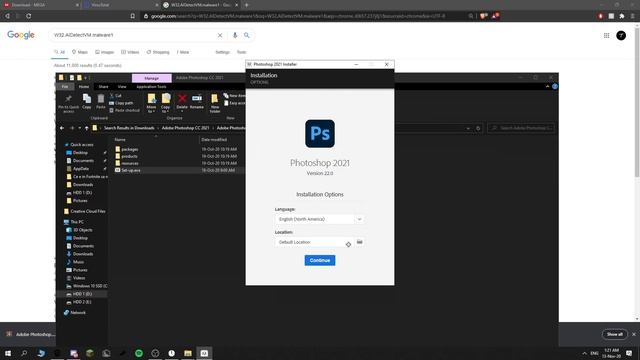Image resolution: width=640 pixels, height=360 pixels.
Task: Open the Images search tab
Action: click(104, 52)
